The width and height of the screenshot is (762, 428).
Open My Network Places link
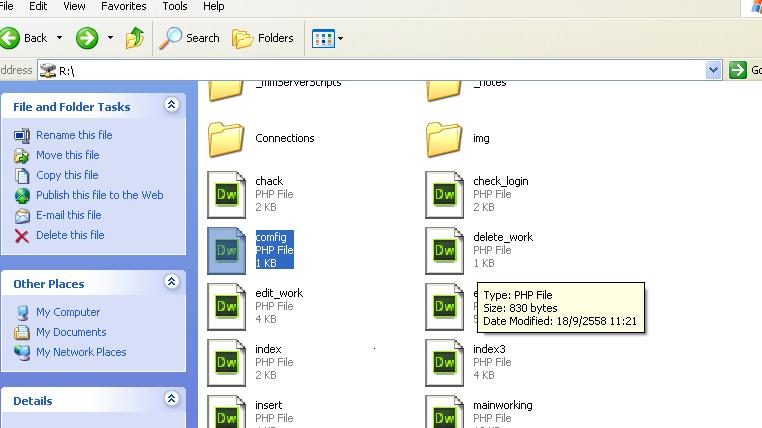pos(81,352)
